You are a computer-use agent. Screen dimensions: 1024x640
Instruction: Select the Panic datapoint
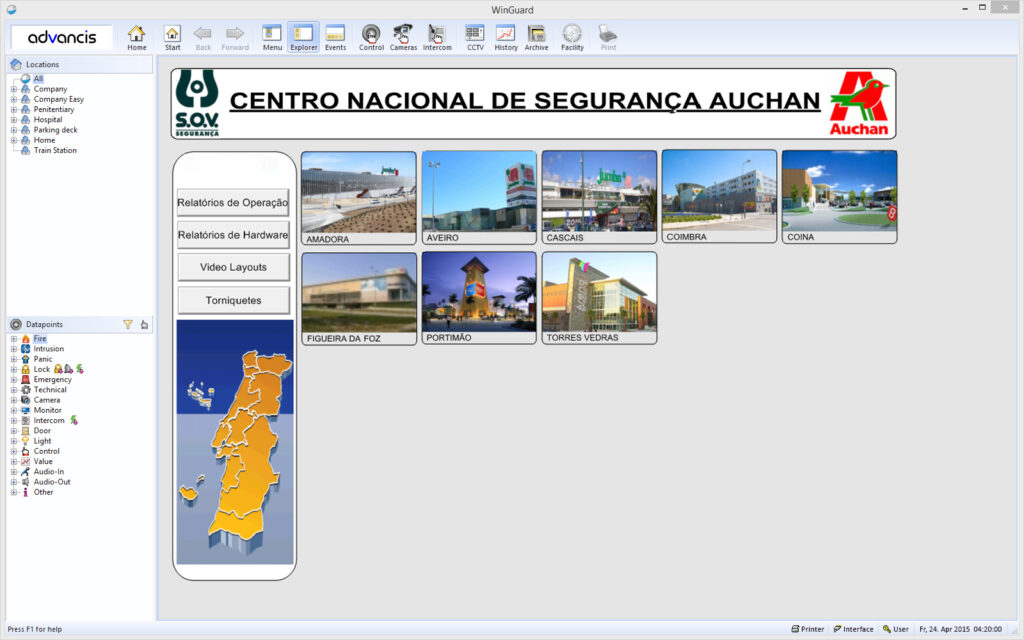[43, 359]
